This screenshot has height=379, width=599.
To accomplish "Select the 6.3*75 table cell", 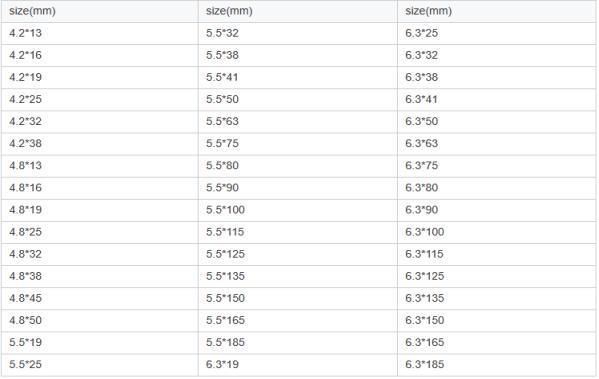I will tap(497, 166).
